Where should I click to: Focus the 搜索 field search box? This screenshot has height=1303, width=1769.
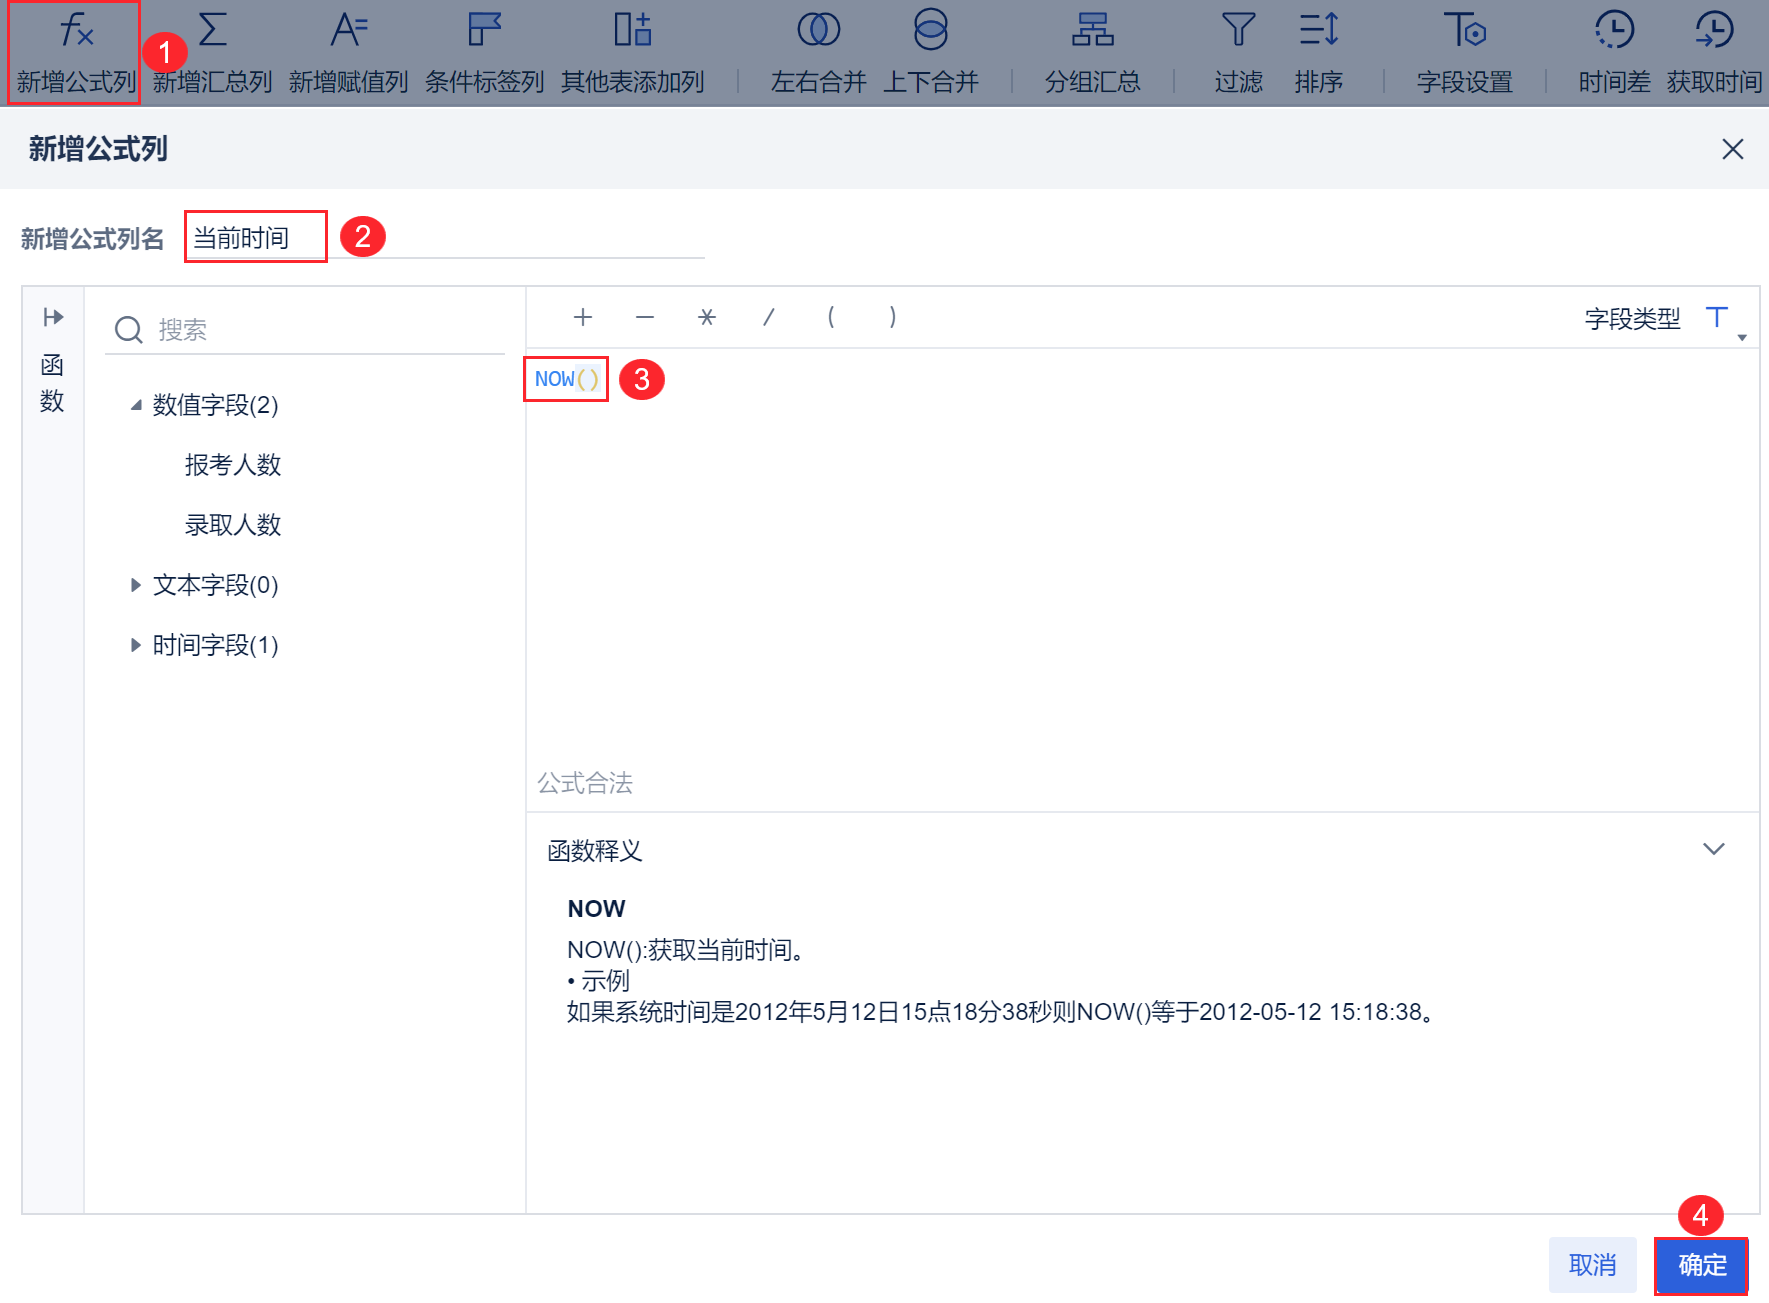click(305, 329)
